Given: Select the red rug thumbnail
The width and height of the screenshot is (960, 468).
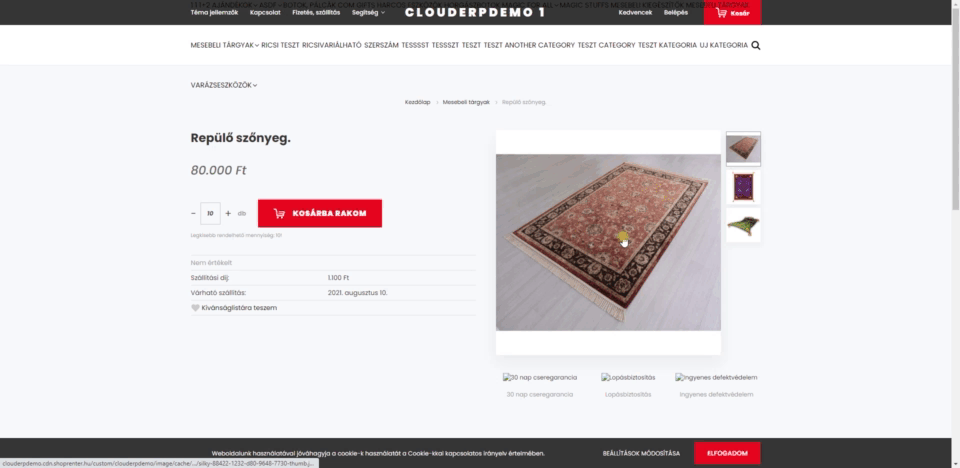Looking at the screenshot, I should [x=743, y=149].
